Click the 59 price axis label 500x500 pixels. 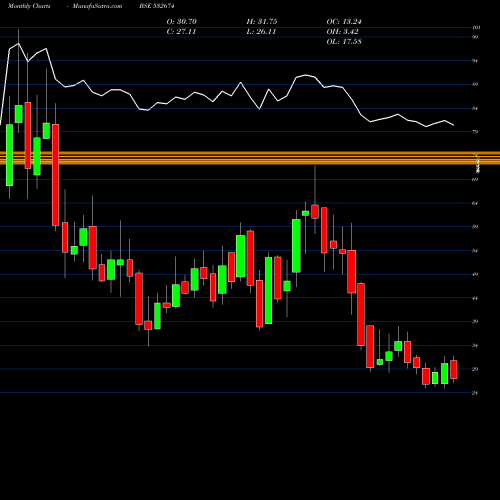(x=475, y=227)
